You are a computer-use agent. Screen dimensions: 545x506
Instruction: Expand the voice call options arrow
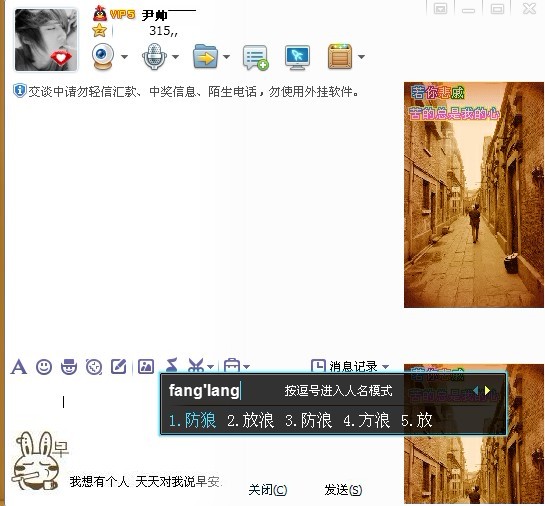click(x=176, y=57)
